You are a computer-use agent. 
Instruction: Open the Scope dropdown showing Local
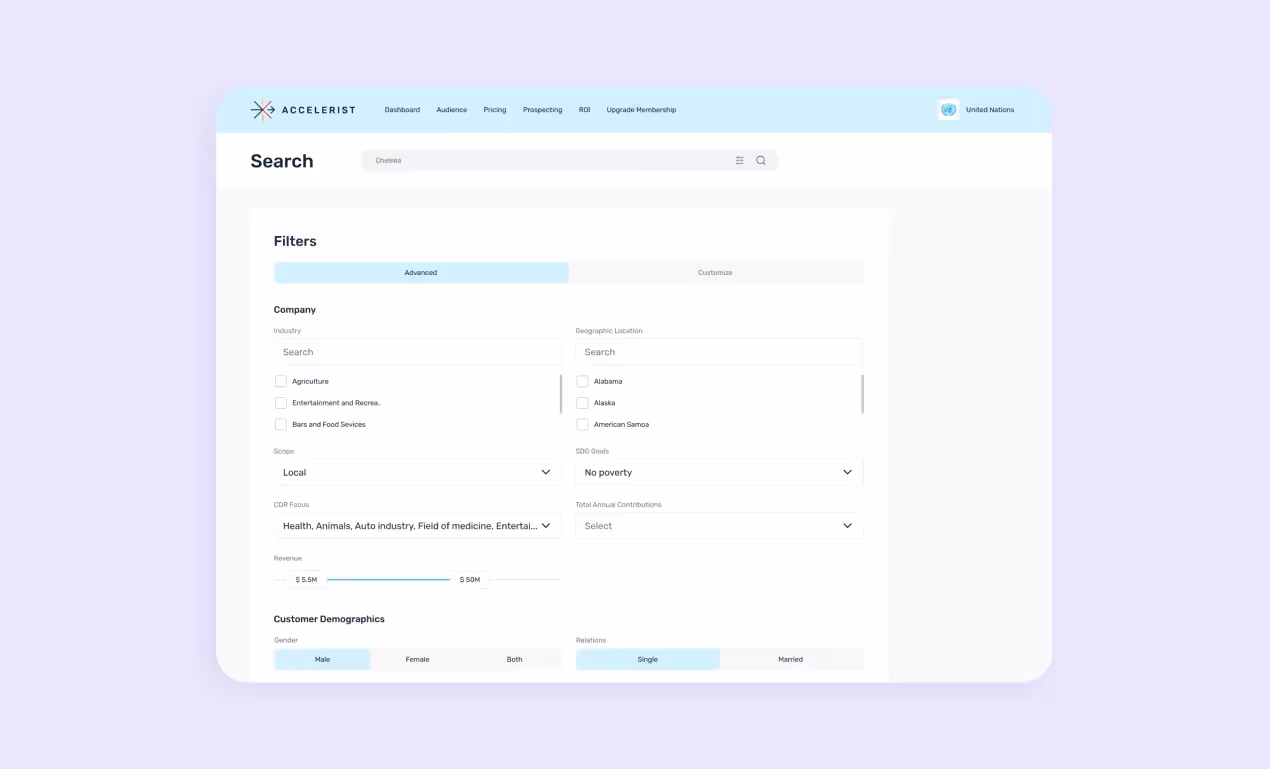coord(417,472)
